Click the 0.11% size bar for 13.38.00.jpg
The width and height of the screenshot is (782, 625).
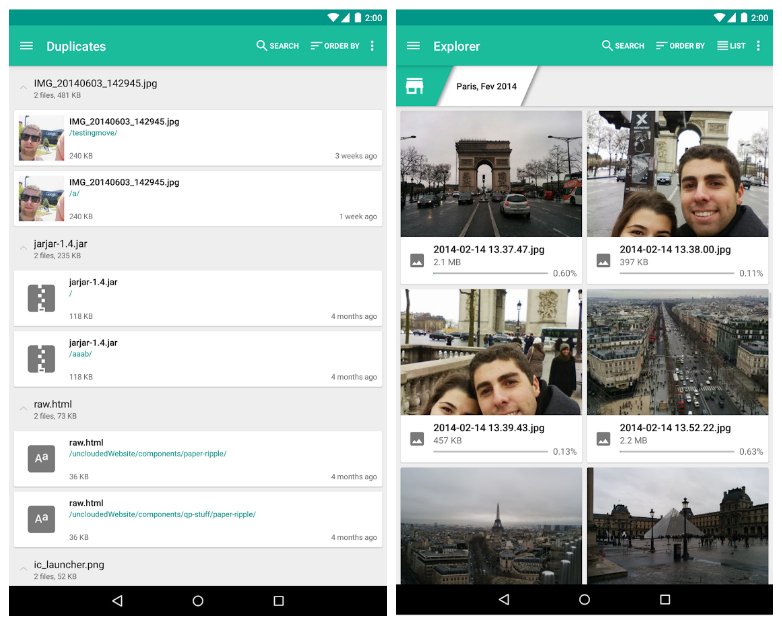tap(677, 273)
